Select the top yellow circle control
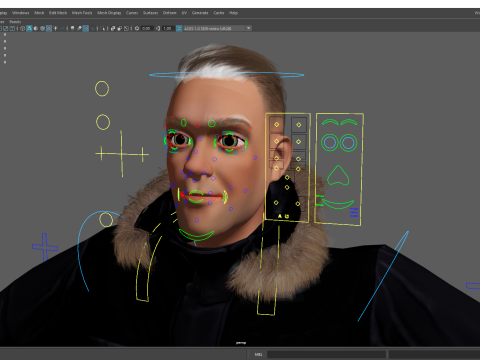Image resolution: width=480 pixels, height=360 pixels. point(102,89)
